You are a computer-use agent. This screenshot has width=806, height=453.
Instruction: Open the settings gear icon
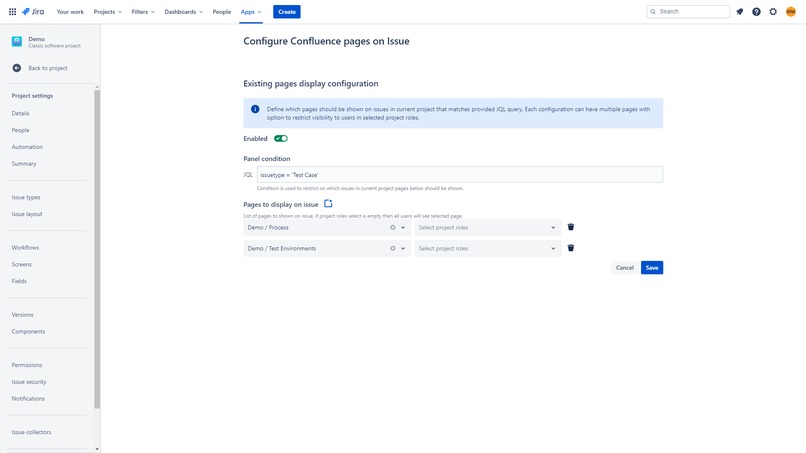pos(773,11)
